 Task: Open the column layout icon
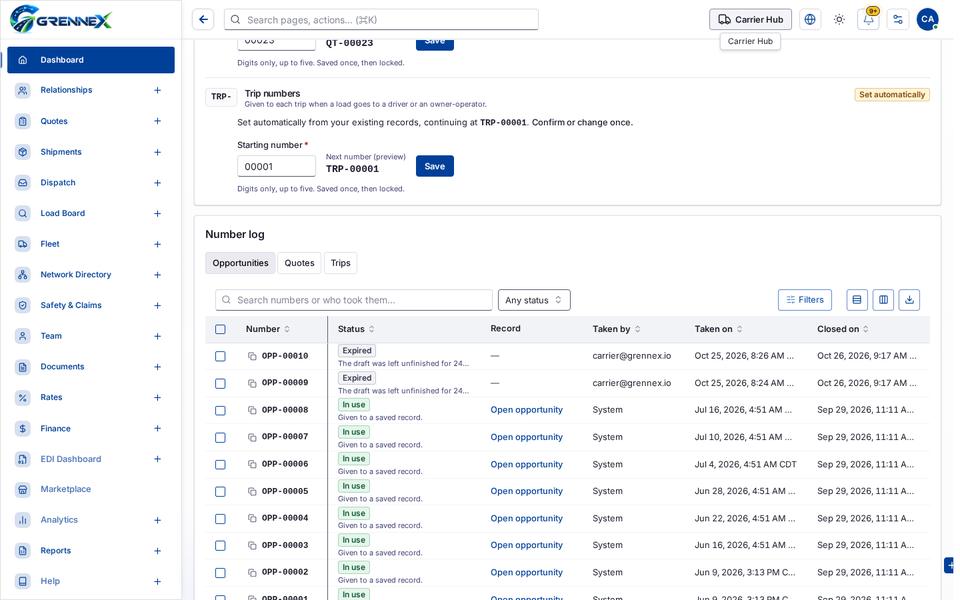pos(883,300)
